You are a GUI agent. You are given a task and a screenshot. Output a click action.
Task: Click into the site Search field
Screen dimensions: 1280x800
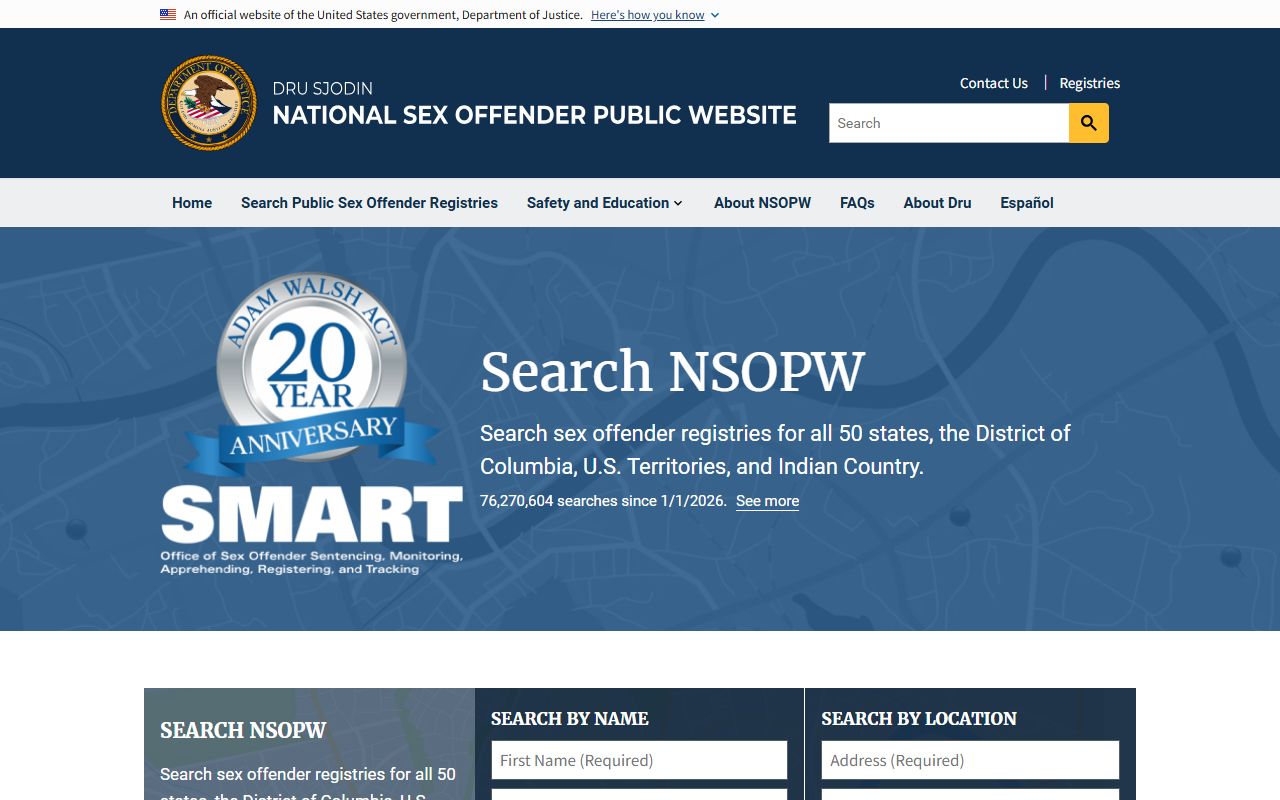(x=949, y=123)
